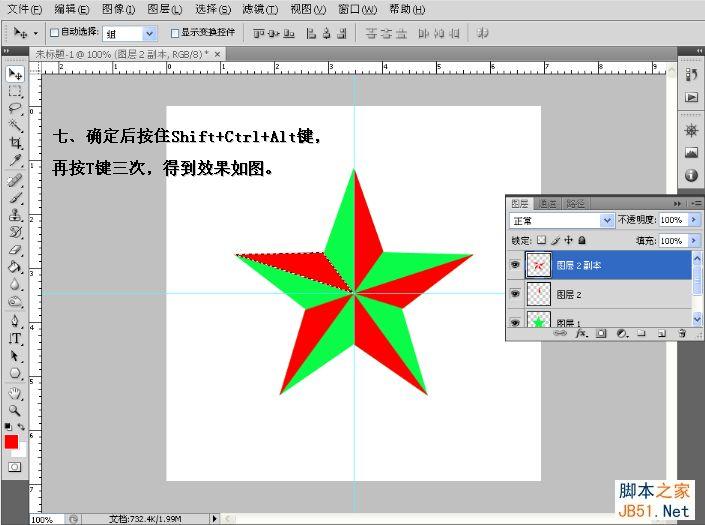The image size is (705, 525).
Task: Enable 自动选择 checkbox
Action: (x=54, y=32)
